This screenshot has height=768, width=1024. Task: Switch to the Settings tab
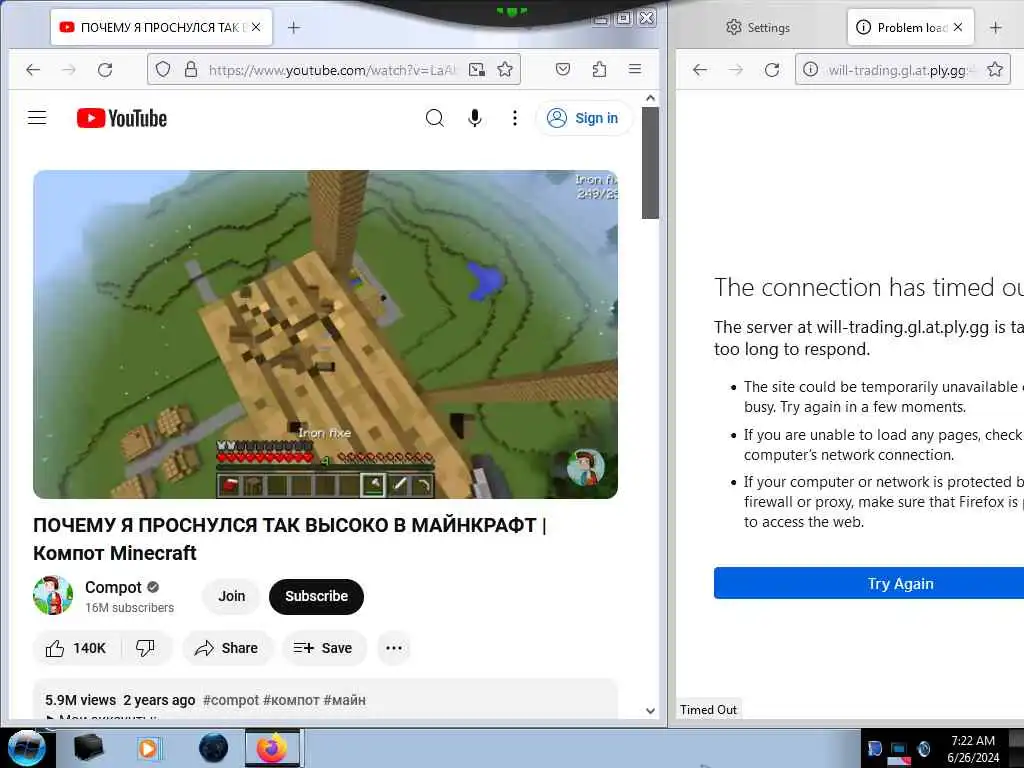[x=758, y=27]
